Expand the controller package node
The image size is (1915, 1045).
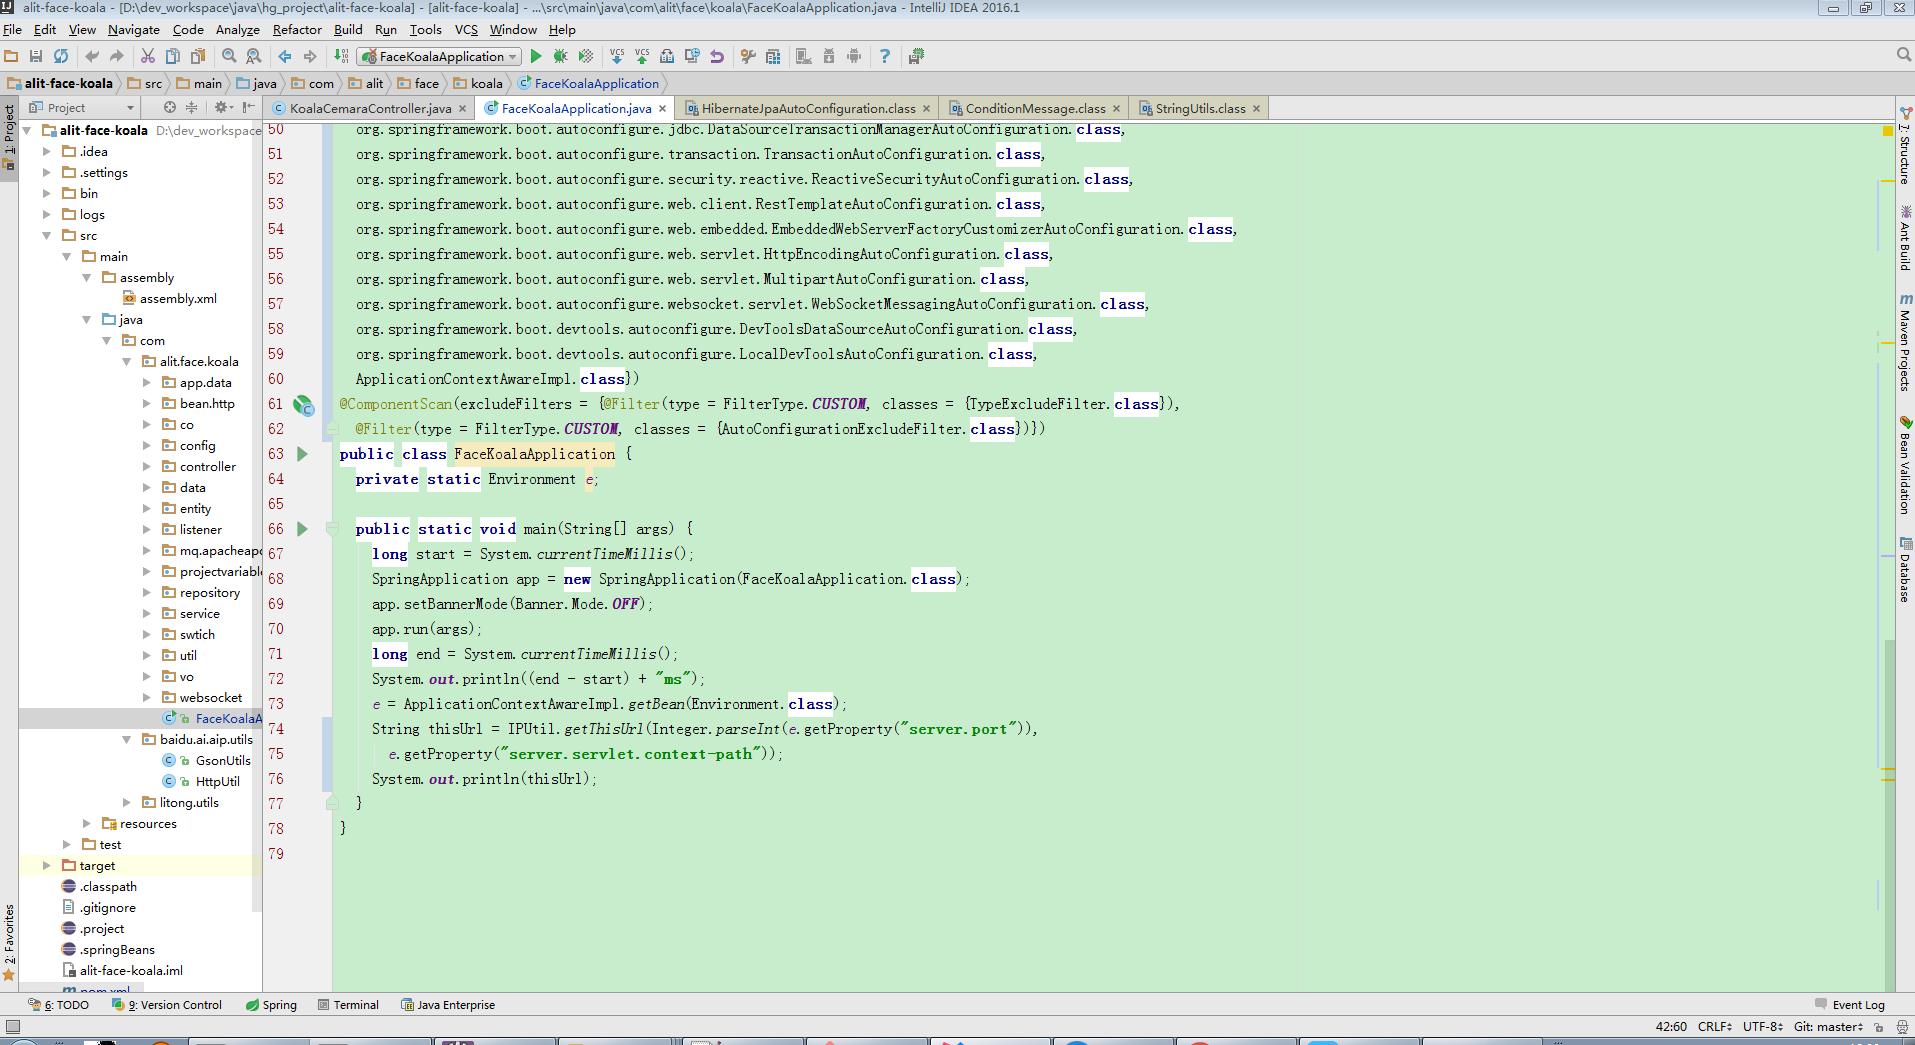point(147,467)
